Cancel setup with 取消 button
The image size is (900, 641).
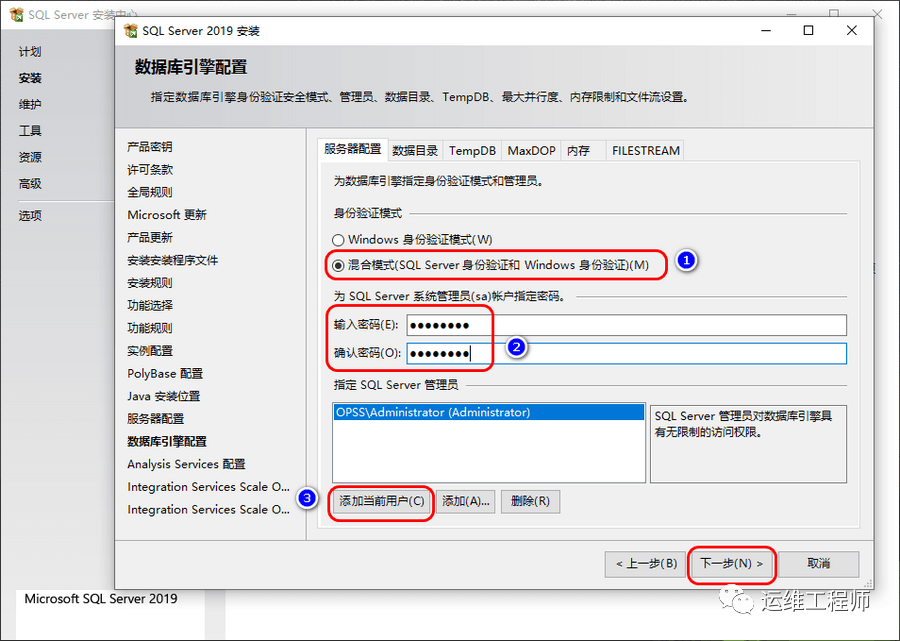(818, 564)
